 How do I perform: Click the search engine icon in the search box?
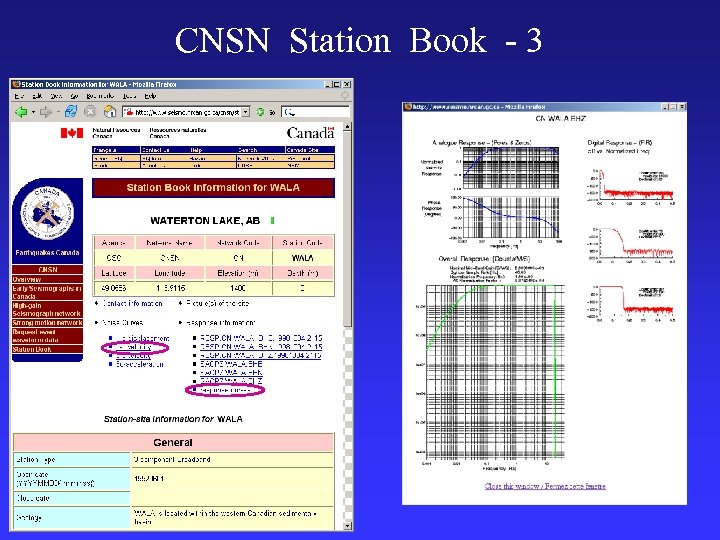coord(289,112)
